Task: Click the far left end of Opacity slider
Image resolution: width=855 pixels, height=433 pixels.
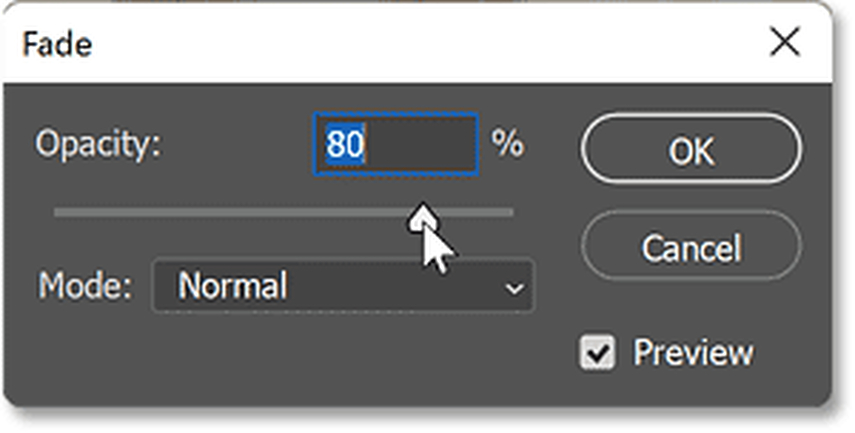Action: pos(57,212)
